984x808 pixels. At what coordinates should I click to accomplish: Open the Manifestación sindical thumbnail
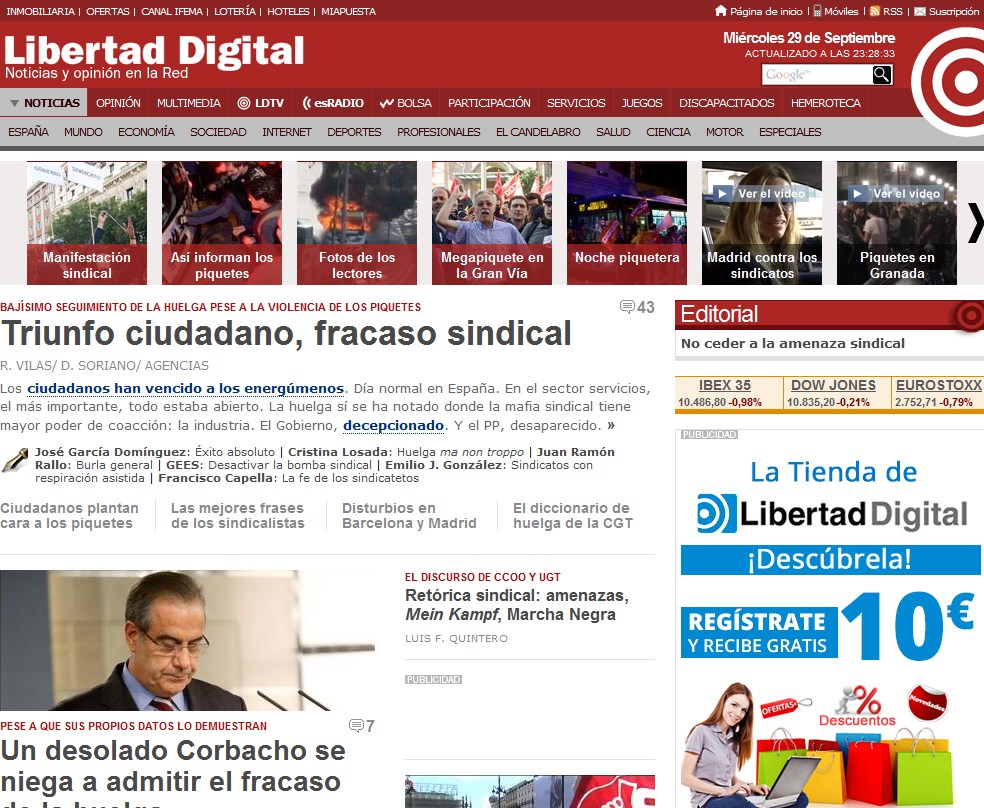87,223
